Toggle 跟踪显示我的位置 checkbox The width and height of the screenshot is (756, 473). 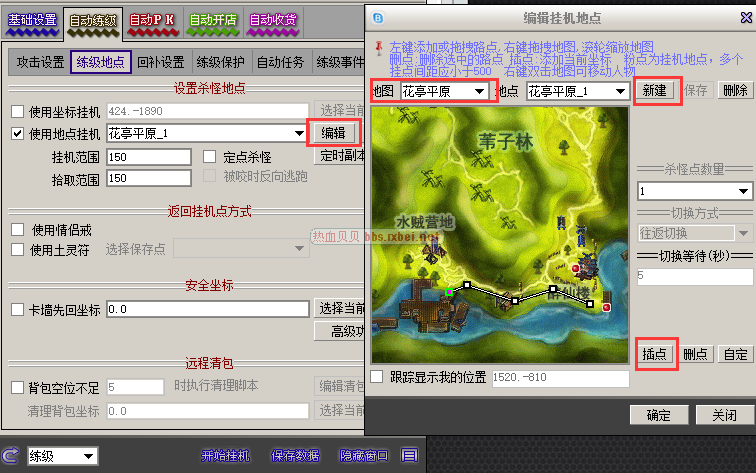(x=377, y=377)
